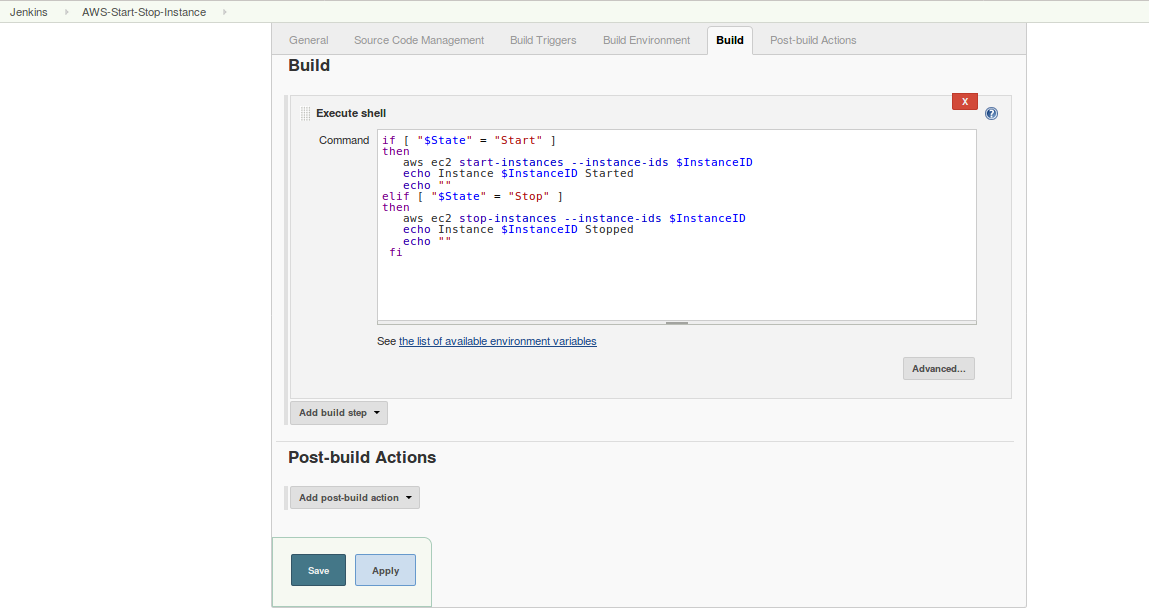
Task: Click the Jenkins breadcrumb link
Action: (x=29, y=12)
